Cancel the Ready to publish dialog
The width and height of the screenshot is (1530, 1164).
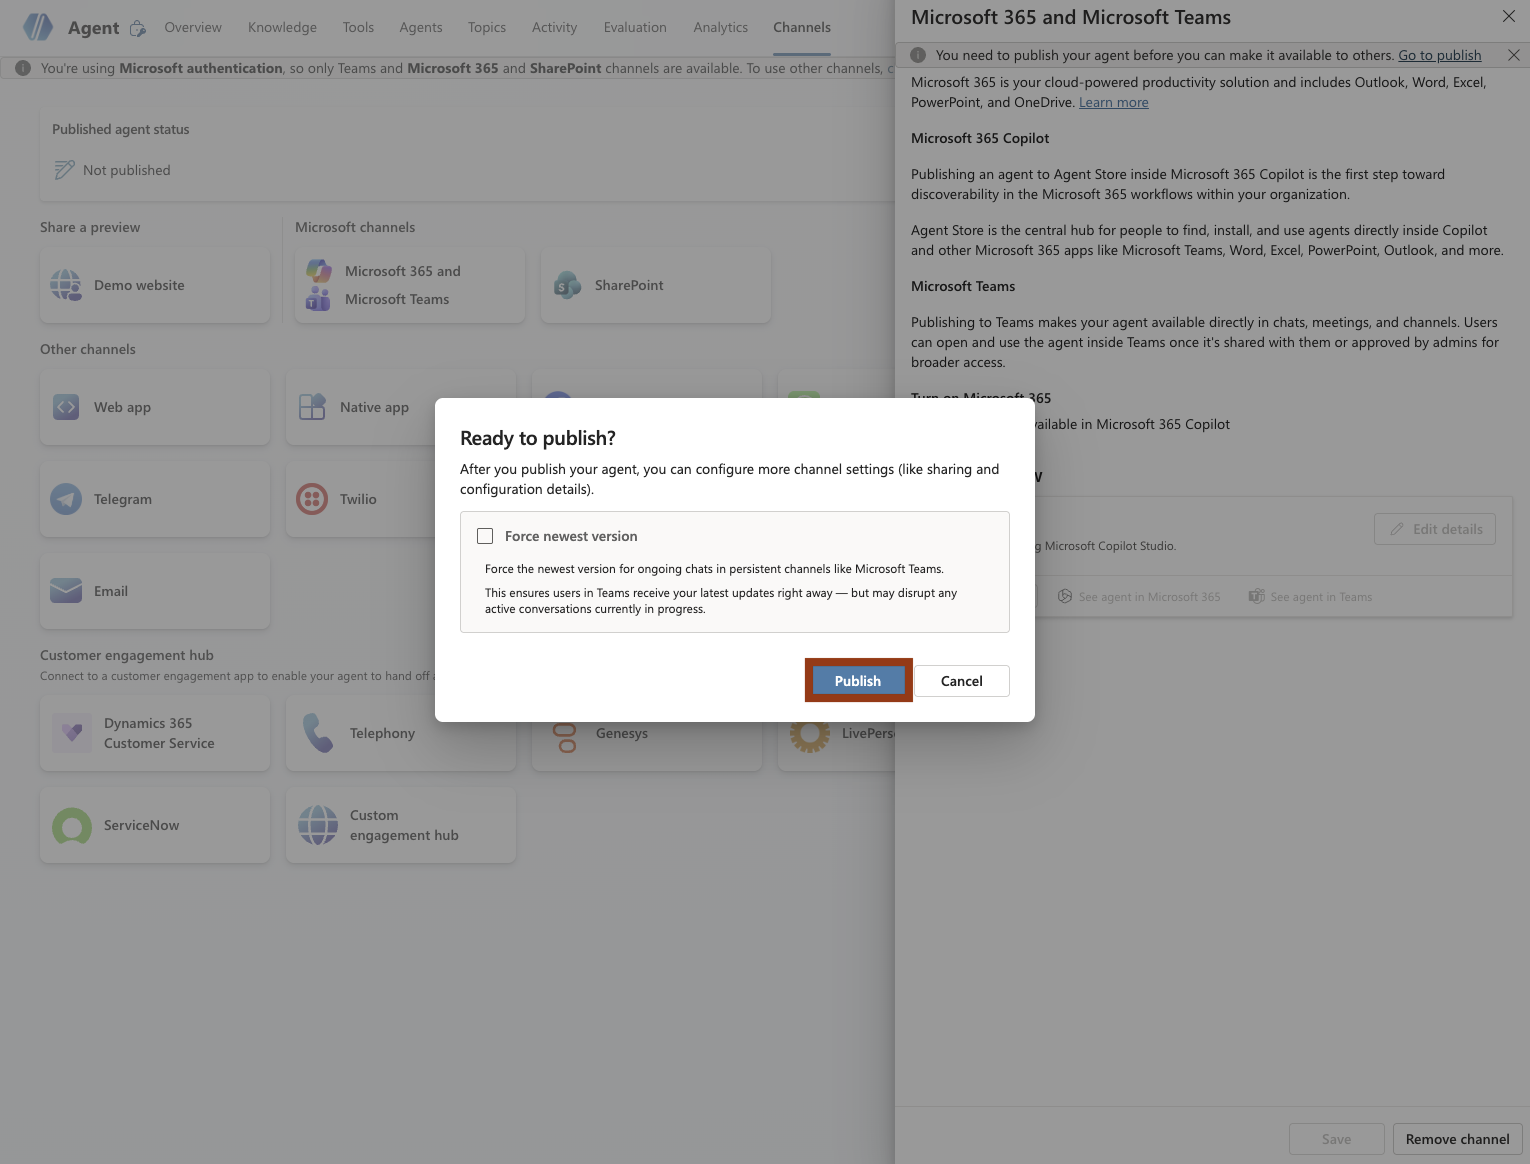962,681
